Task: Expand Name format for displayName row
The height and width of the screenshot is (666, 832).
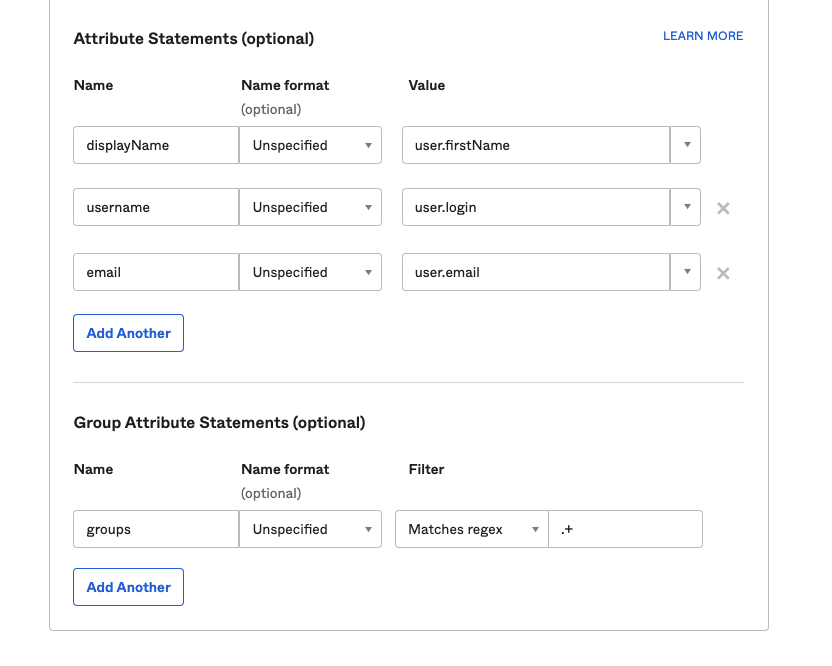Action: [310, 145]
